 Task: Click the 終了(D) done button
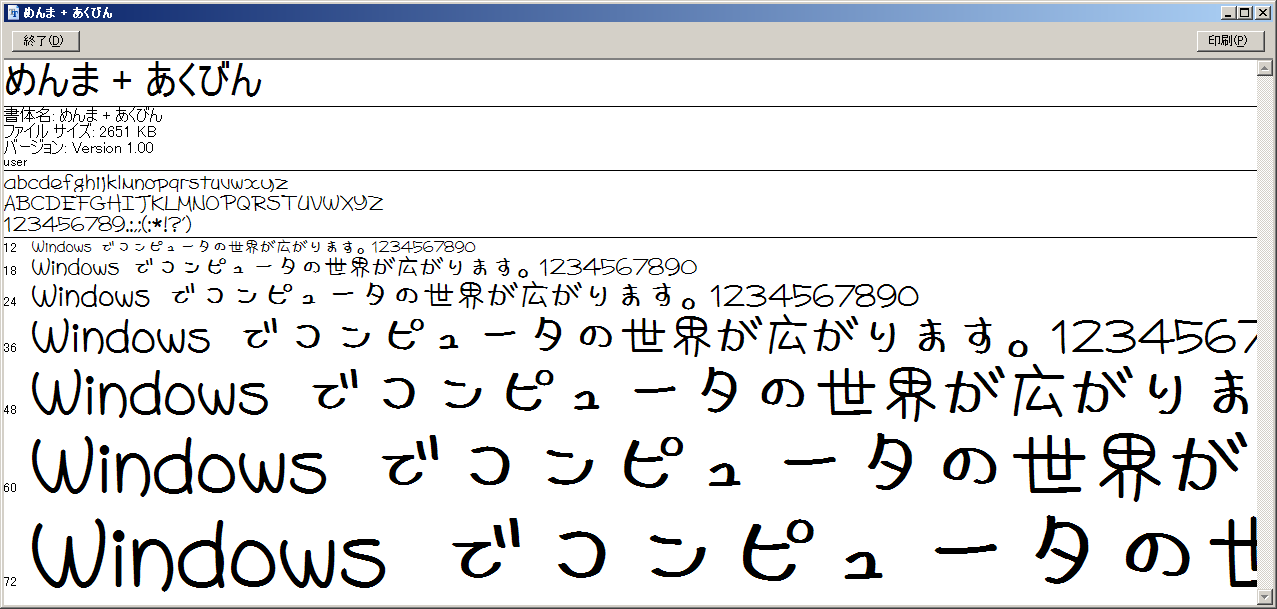(x=46, y=41)
